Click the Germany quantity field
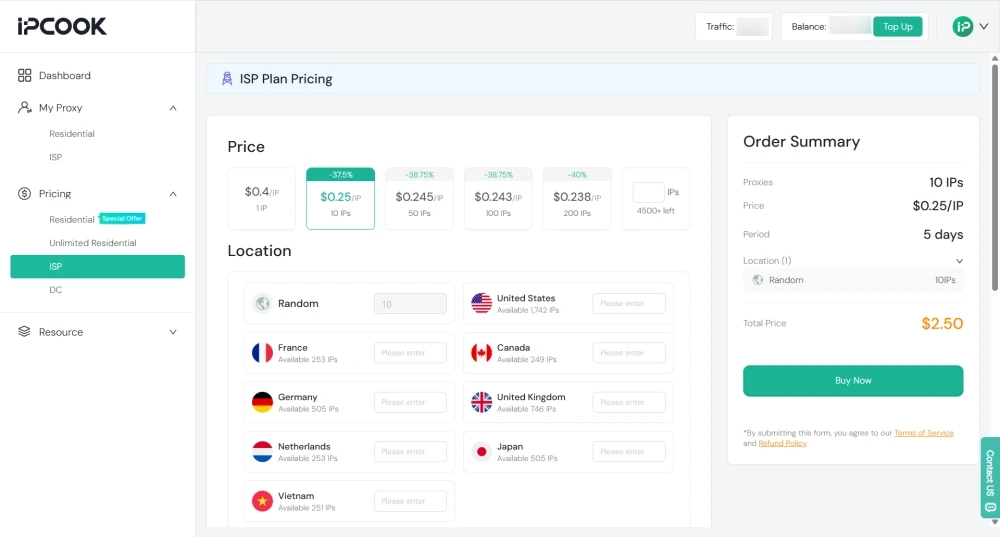This screenshot has height=537, width=1000. pos(410,402)
